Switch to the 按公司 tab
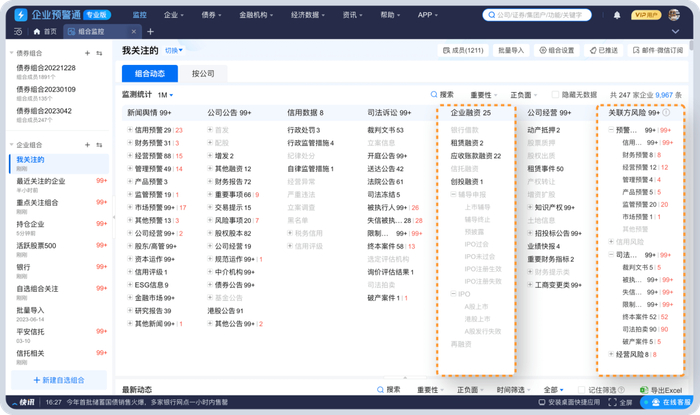Screen dimensions: 700x415 tap(203, 74)
